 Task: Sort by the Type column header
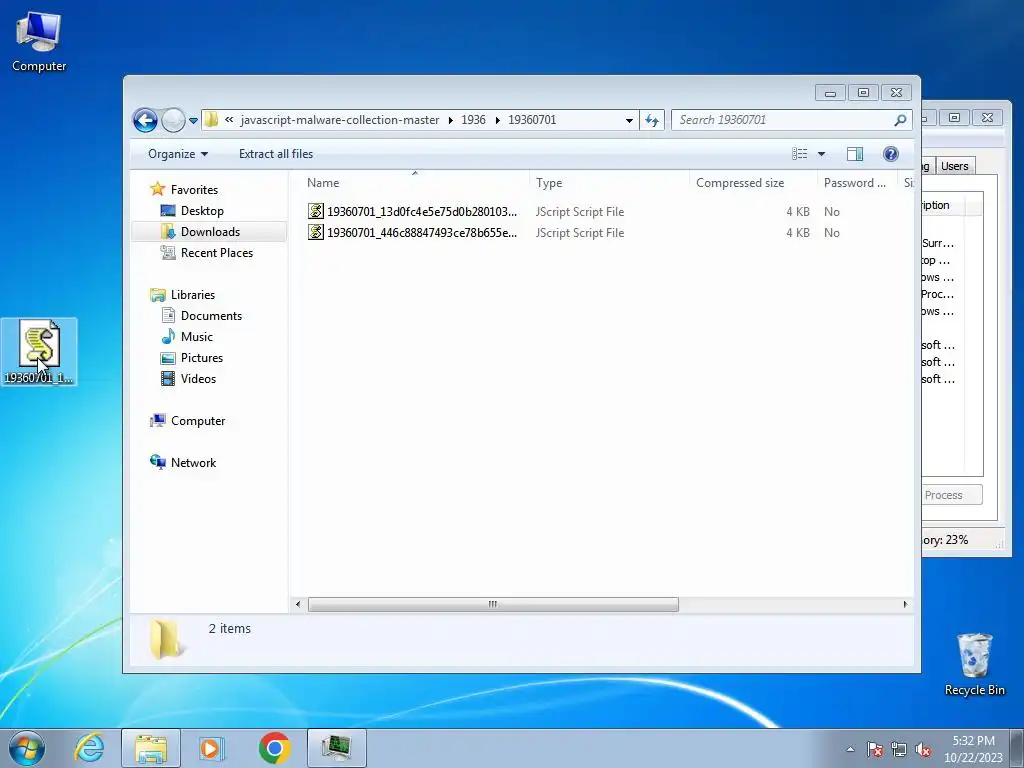click(x=609, y=183)
